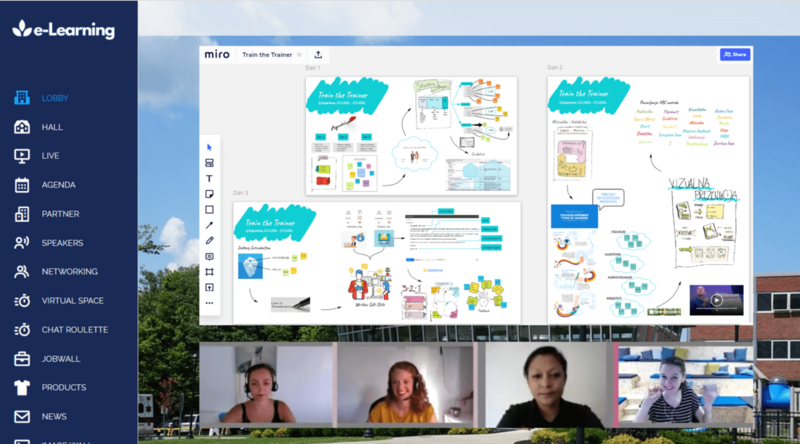Click the Networking people icon

point(21,272)
